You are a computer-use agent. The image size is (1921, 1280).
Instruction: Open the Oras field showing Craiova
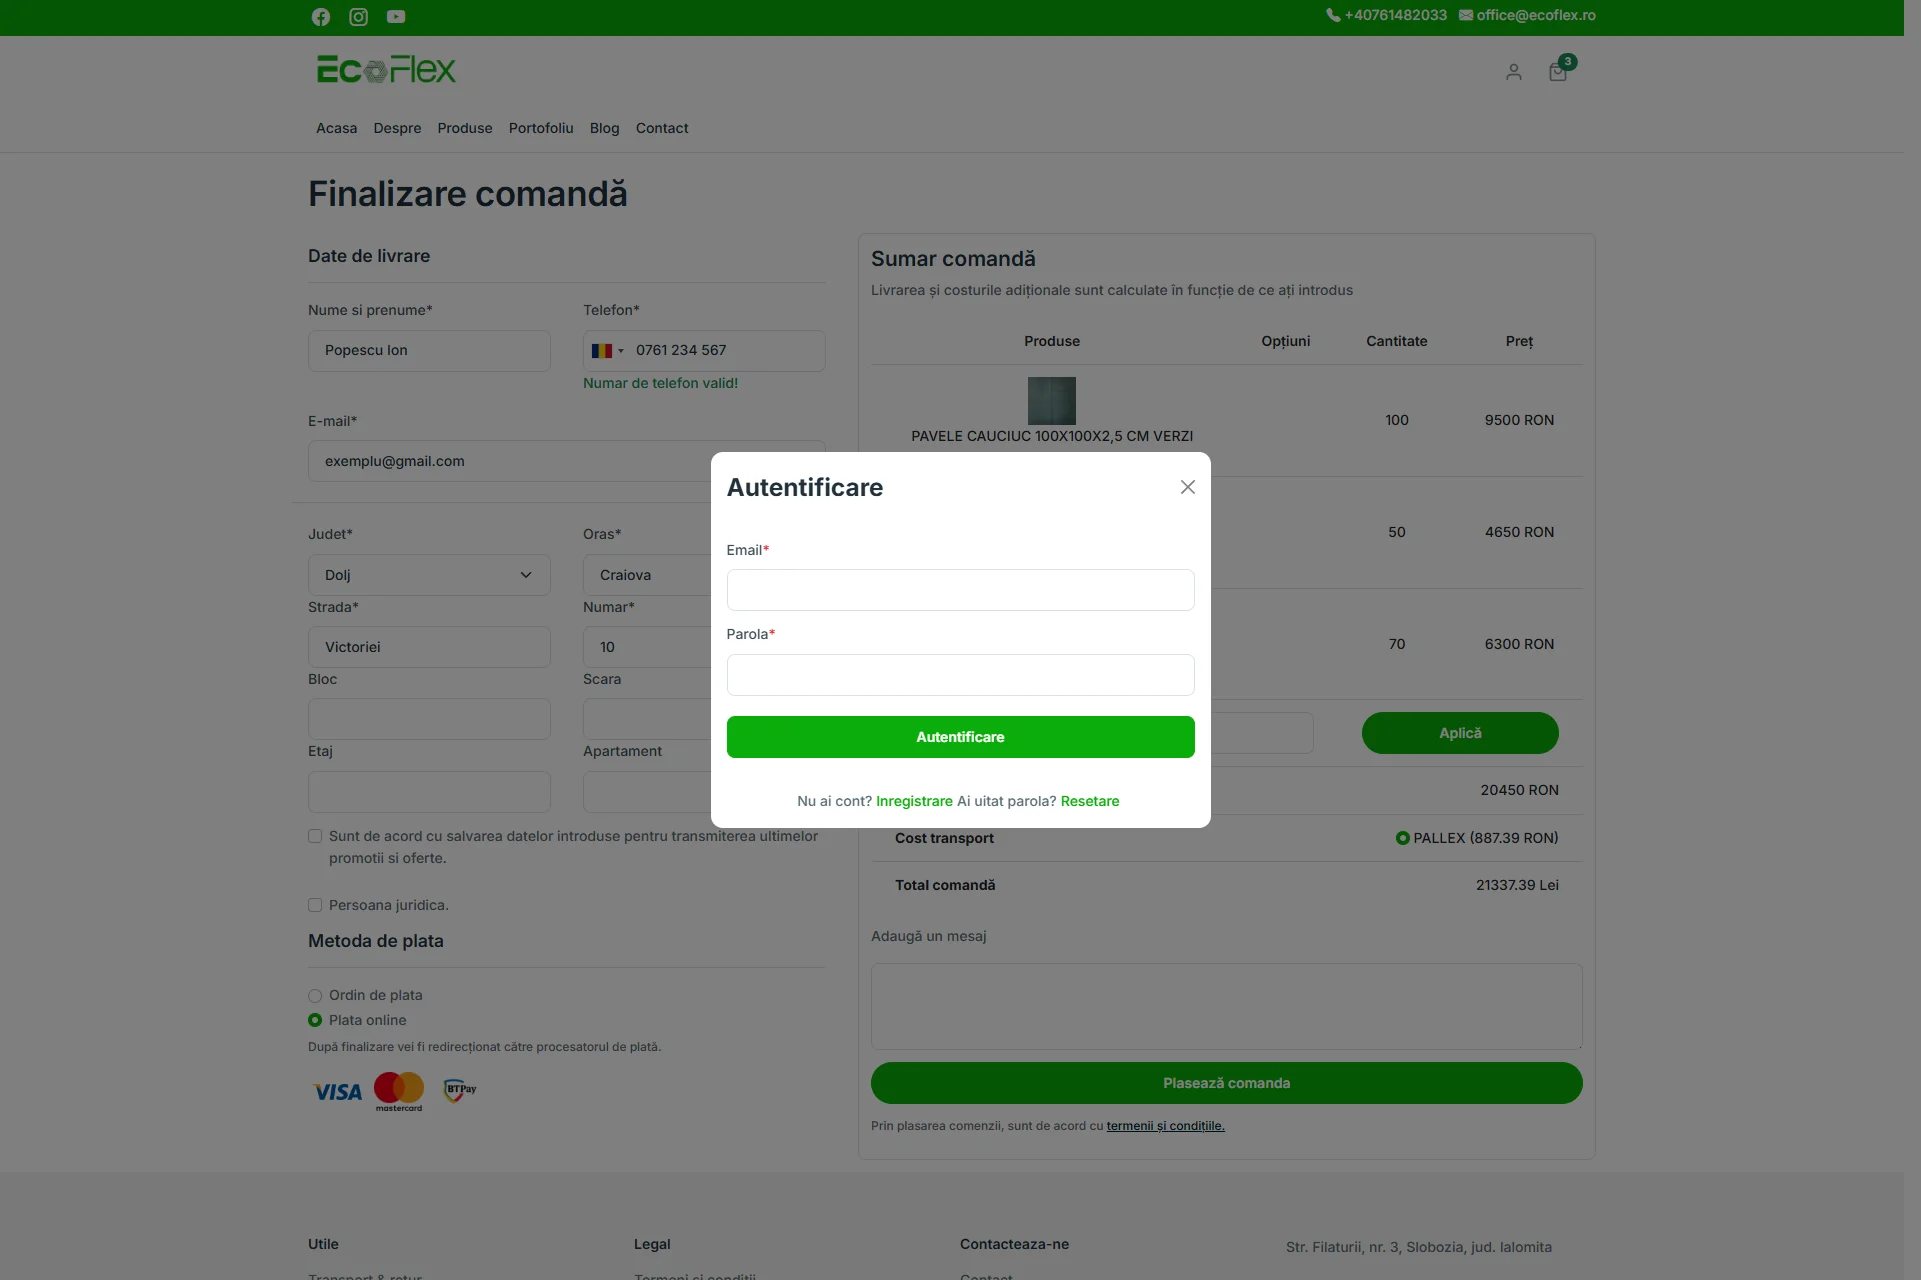pos(647,575)
